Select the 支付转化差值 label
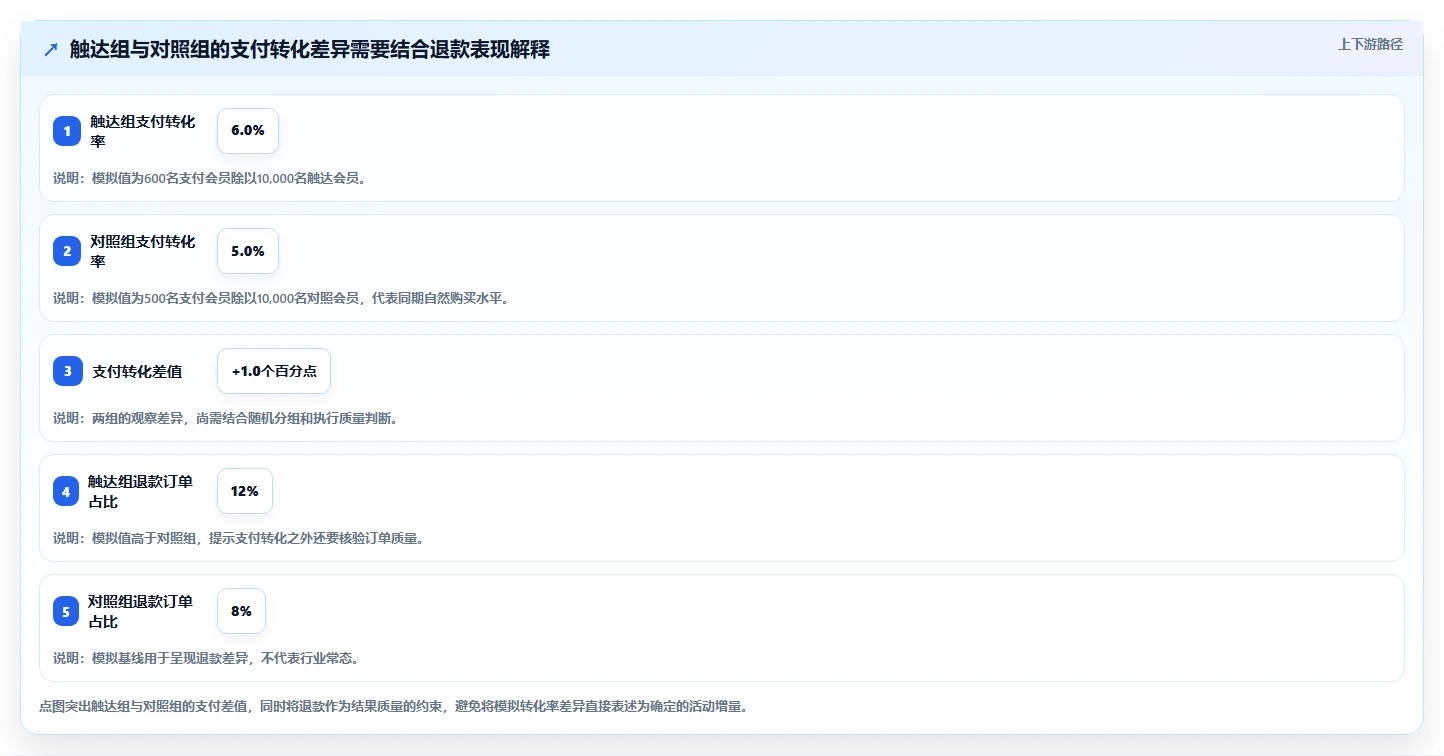The height and width of the screenshot is (756, 1444). click(x=137, y=371)
